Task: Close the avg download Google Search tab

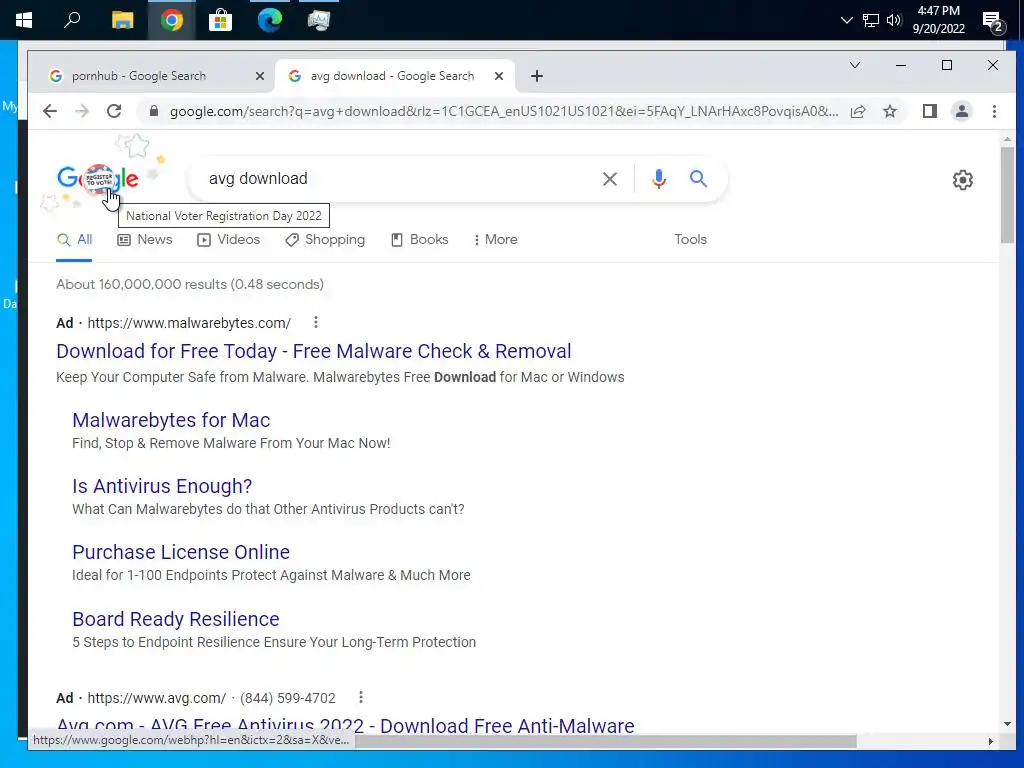Action: (x=499, y=76)
